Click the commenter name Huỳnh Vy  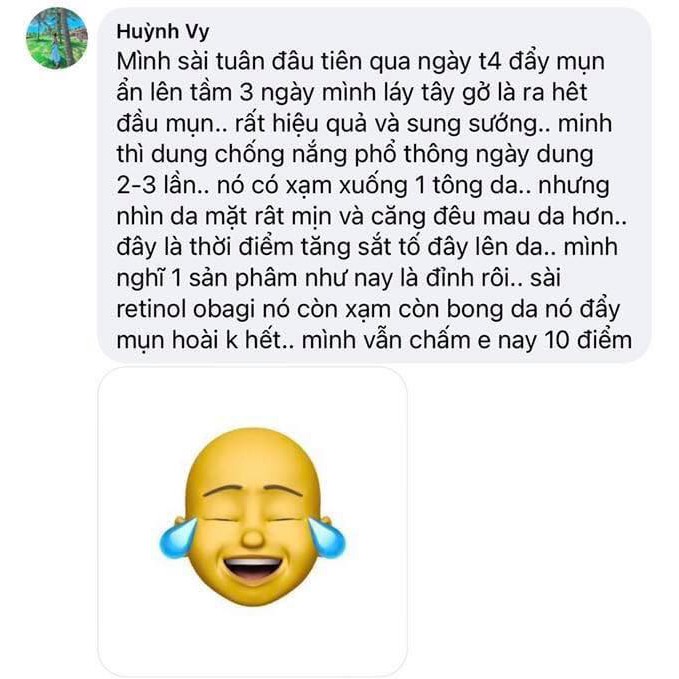[162, 32]
